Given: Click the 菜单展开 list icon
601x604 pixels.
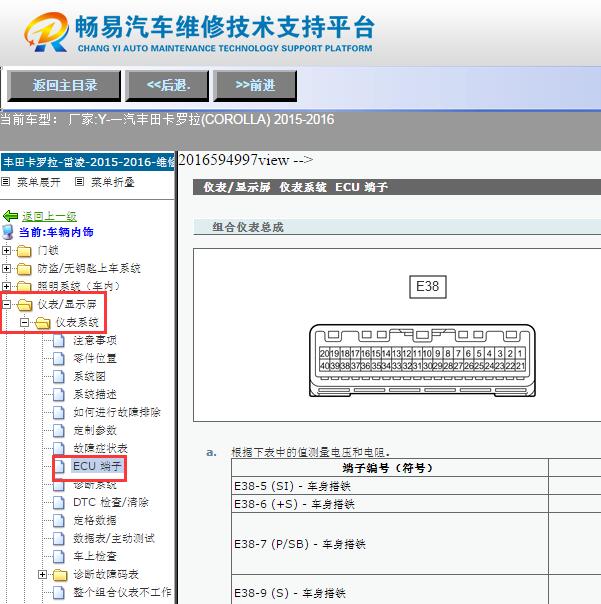Looking at the screenshot, I should (x=5, y=181).
